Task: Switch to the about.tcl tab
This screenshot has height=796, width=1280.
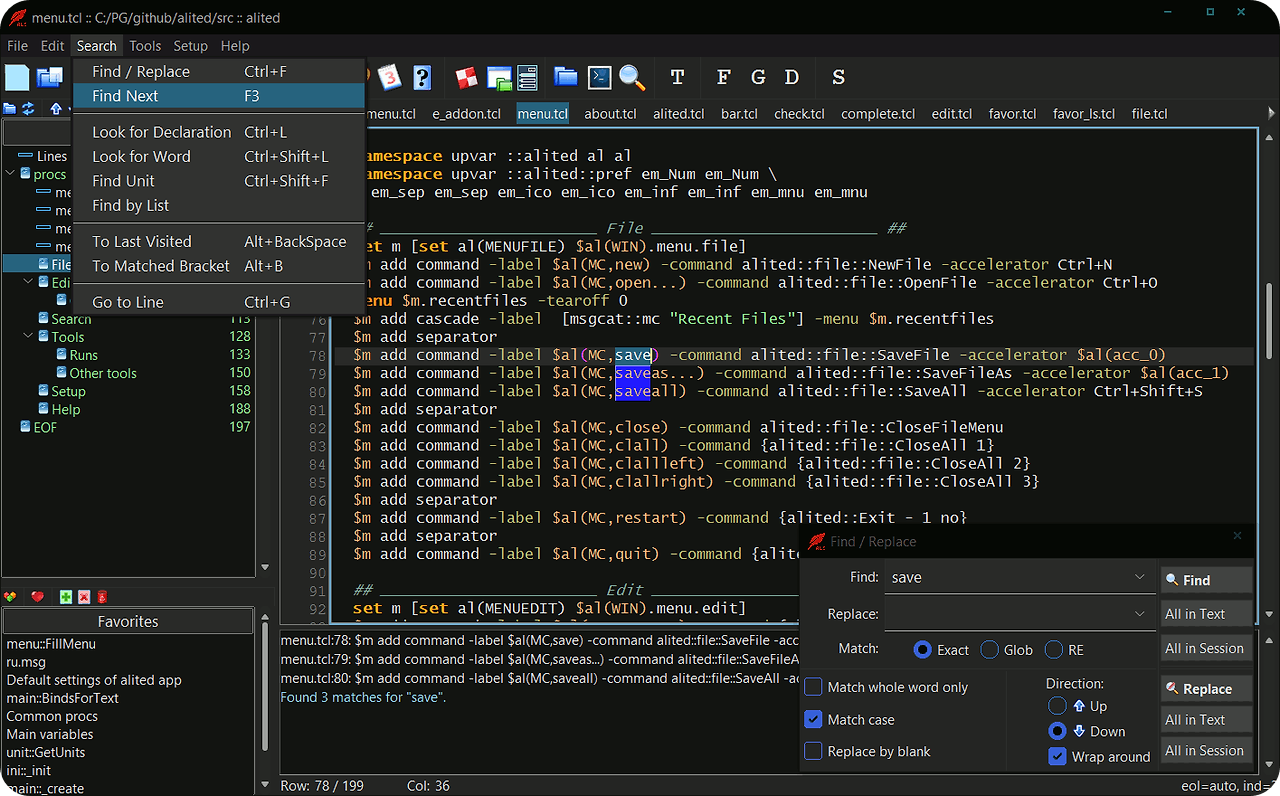Action: coord(610,114)
